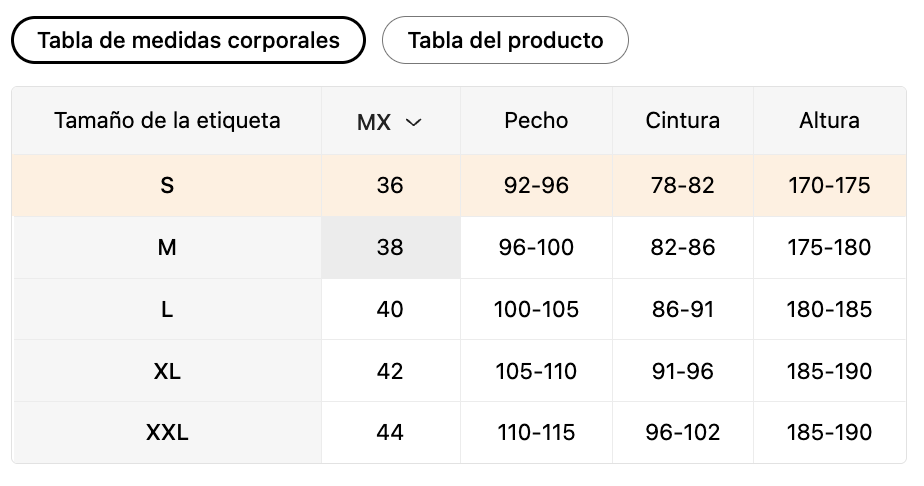Click the highlighted MX 38 cell
Screen dimensions: 924x486
[391, 247]
